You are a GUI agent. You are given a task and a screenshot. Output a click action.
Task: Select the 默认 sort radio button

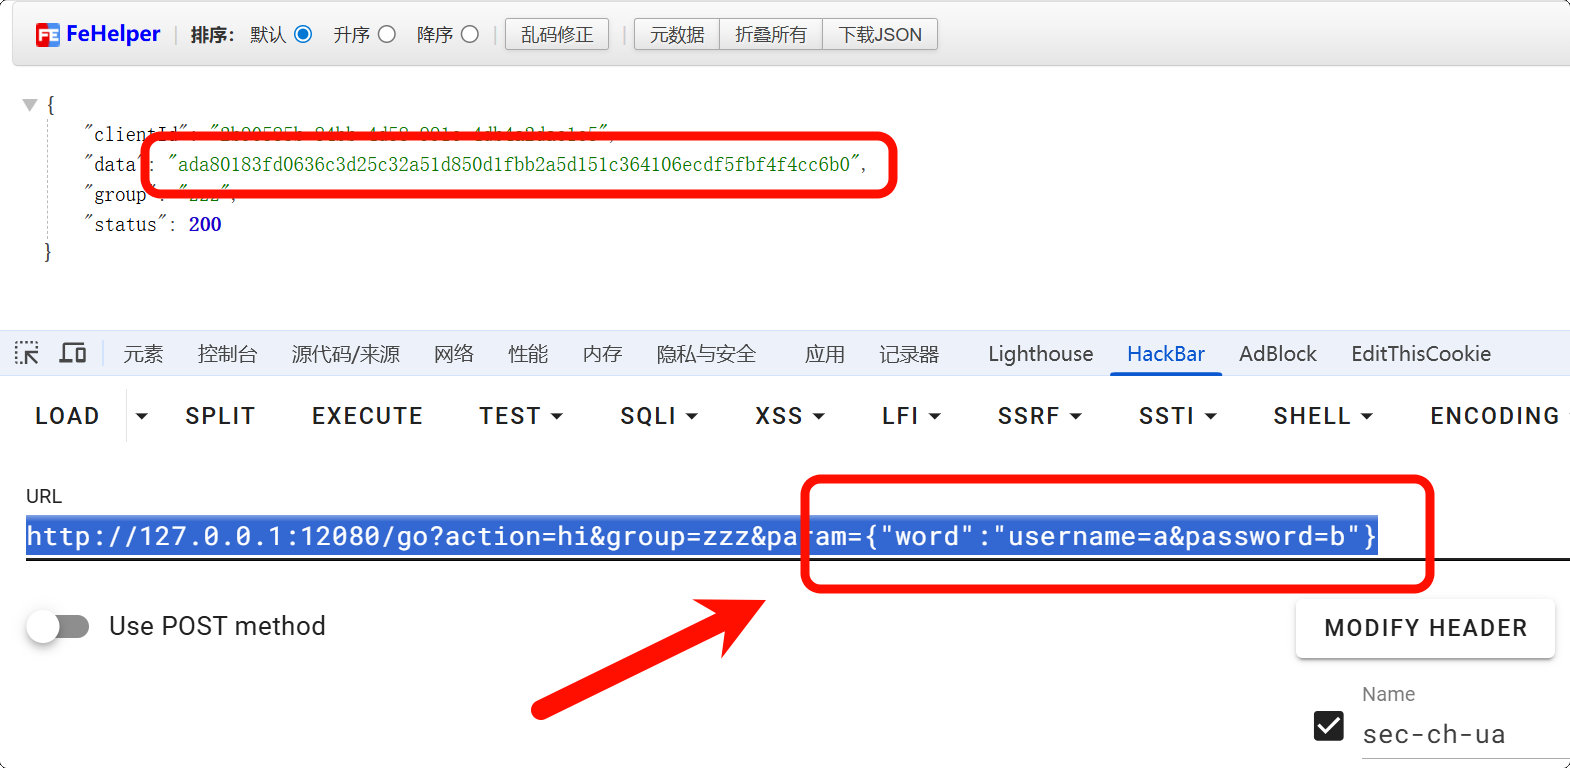click(x=303, y=35)
